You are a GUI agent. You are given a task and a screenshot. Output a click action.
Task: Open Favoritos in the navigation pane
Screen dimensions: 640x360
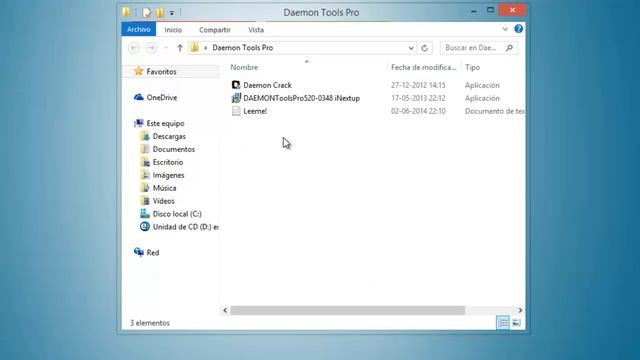point(161,71)
